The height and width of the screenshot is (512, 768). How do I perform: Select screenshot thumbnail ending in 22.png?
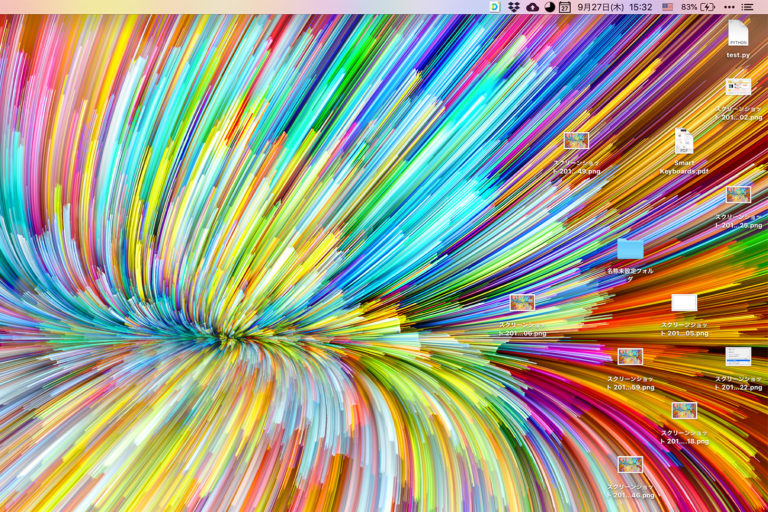click(x=738, y=357)
